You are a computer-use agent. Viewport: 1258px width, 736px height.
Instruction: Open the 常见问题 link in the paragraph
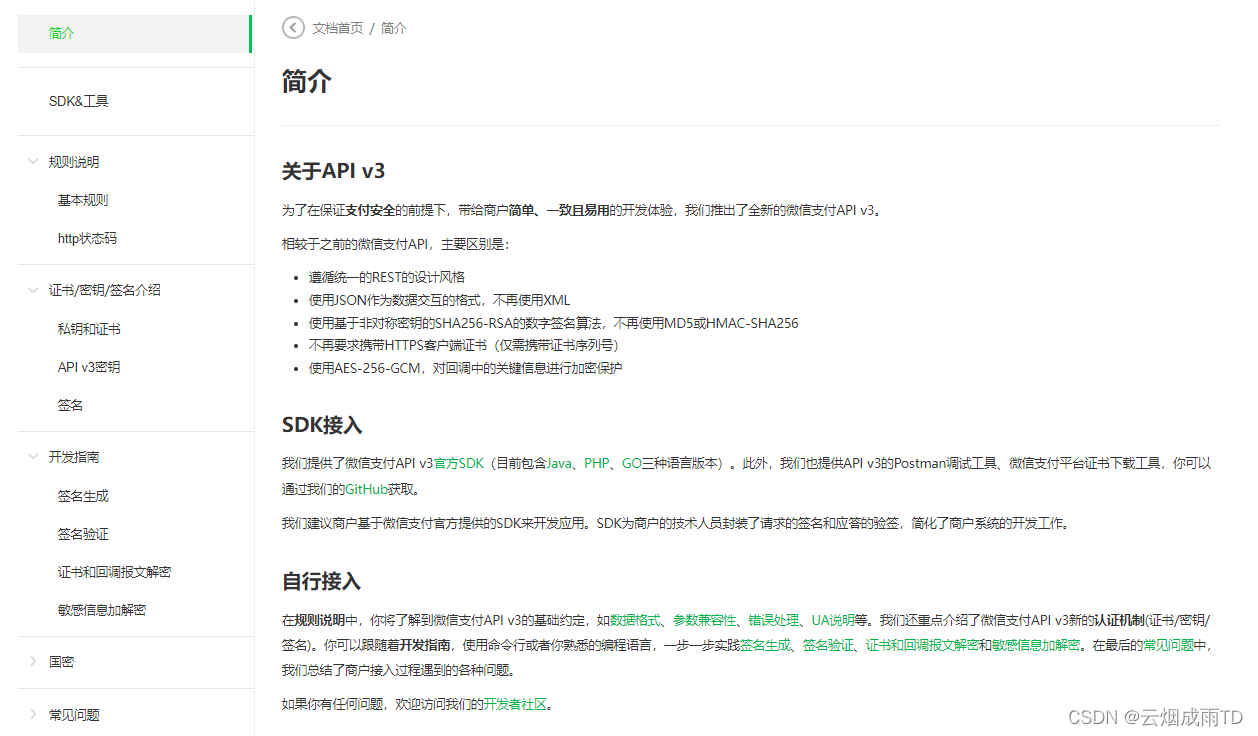(x=1169, y=645)
